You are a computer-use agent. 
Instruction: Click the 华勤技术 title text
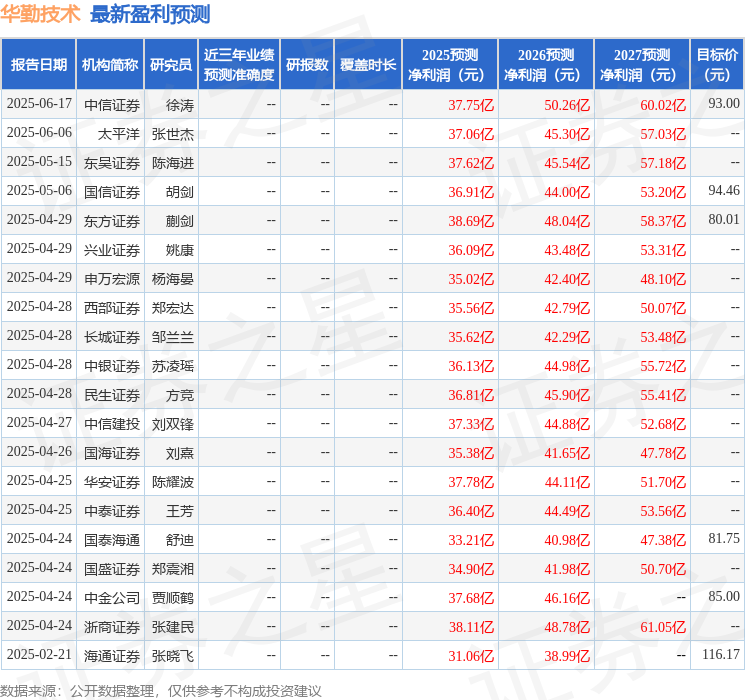coord(40,14)
